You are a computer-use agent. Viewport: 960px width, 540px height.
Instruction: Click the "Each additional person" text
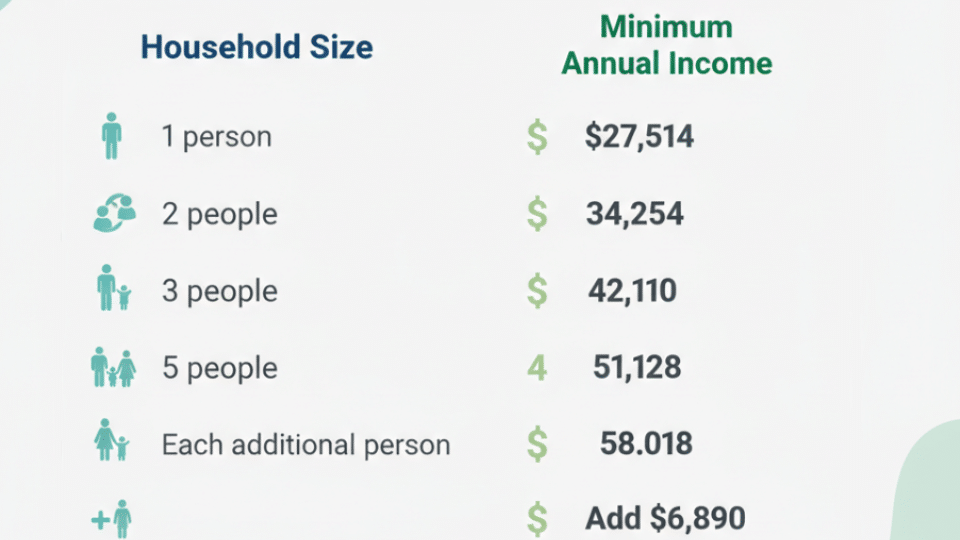[306, 444]
